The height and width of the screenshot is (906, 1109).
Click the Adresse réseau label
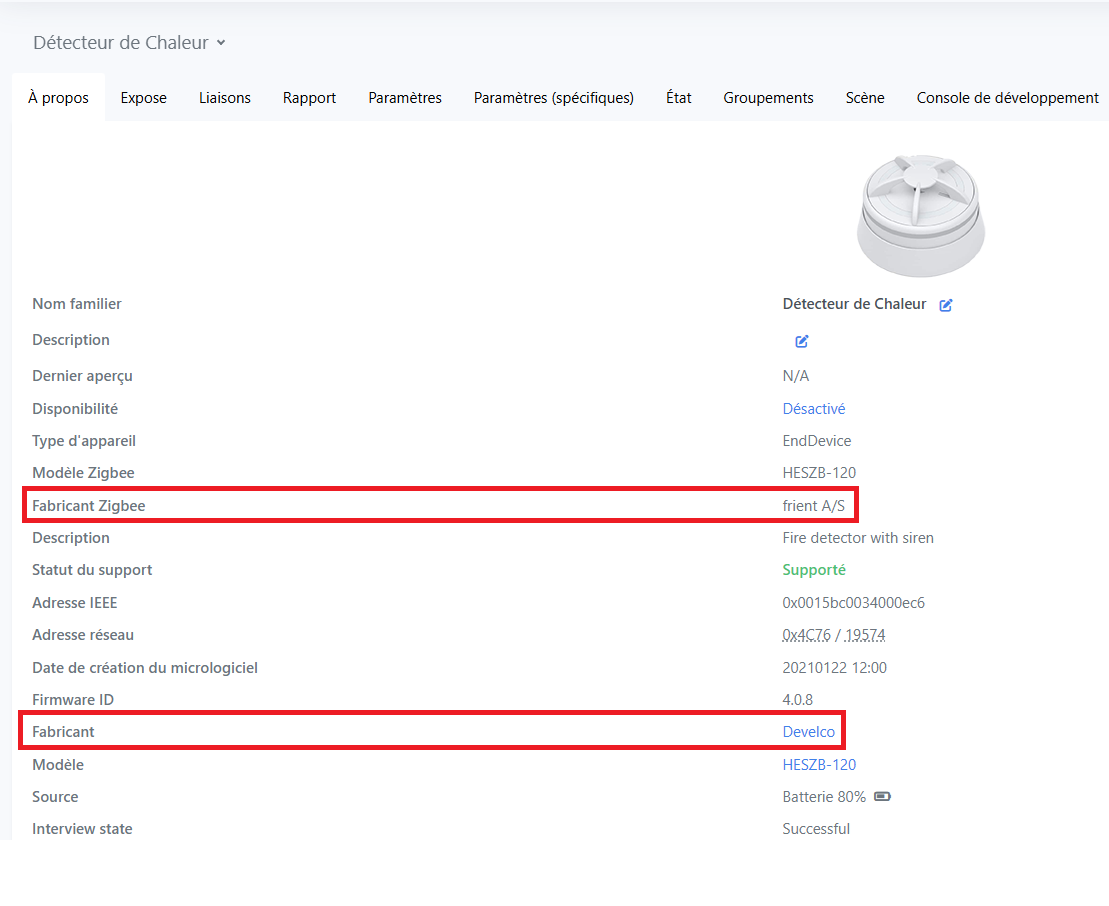(x=83, y=635)
